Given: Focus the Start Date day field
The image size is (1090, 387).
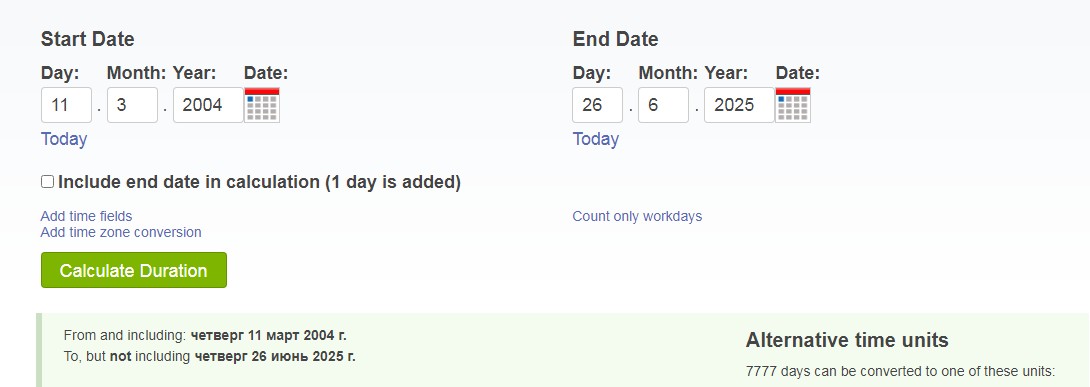Looking at the screenshot, I should click(x=67, y=105).
